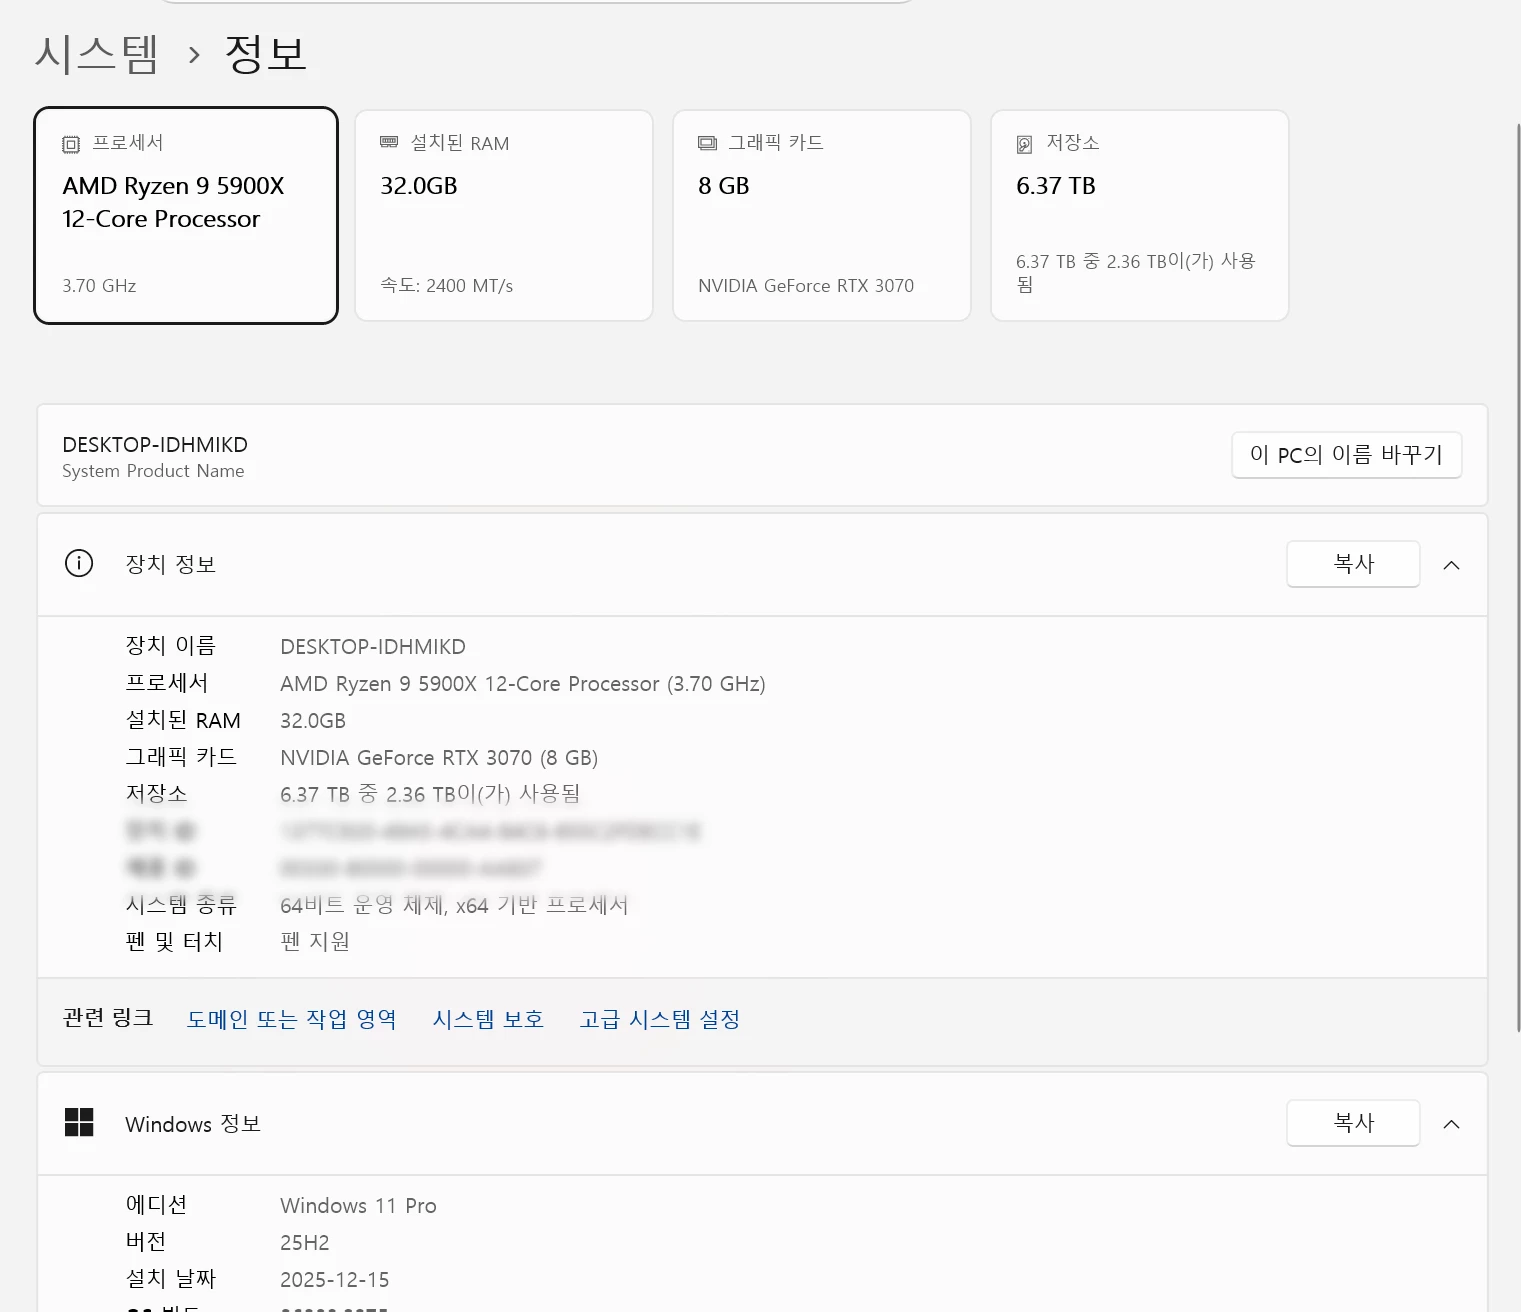Click the Windows 정보 section title
Viewport: 1521px width, 1312px height.
coord(193,1124)
